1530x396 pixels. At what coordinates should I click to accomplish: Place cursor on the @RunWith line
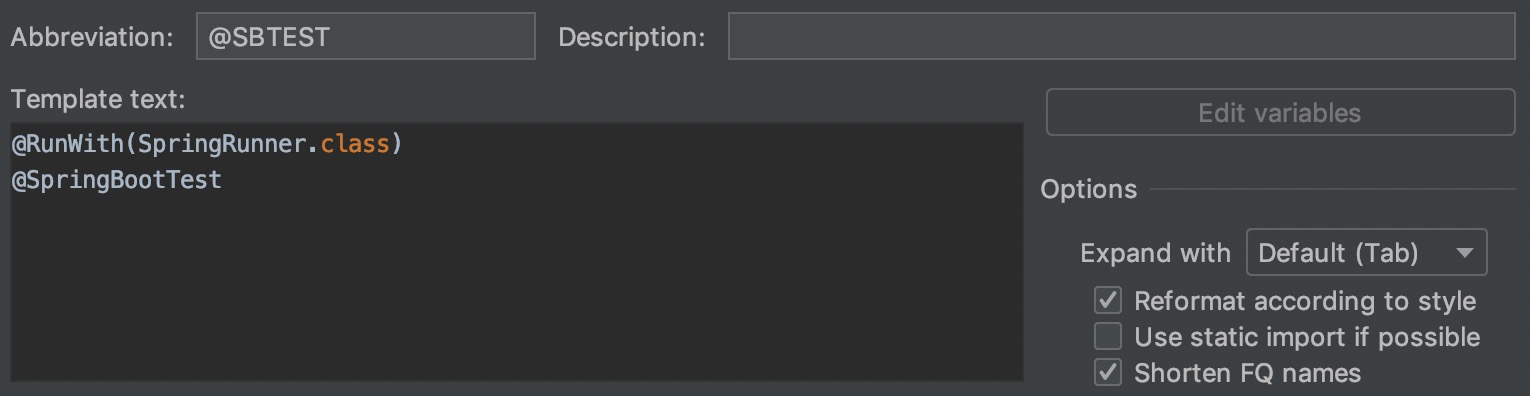[206, 144]
